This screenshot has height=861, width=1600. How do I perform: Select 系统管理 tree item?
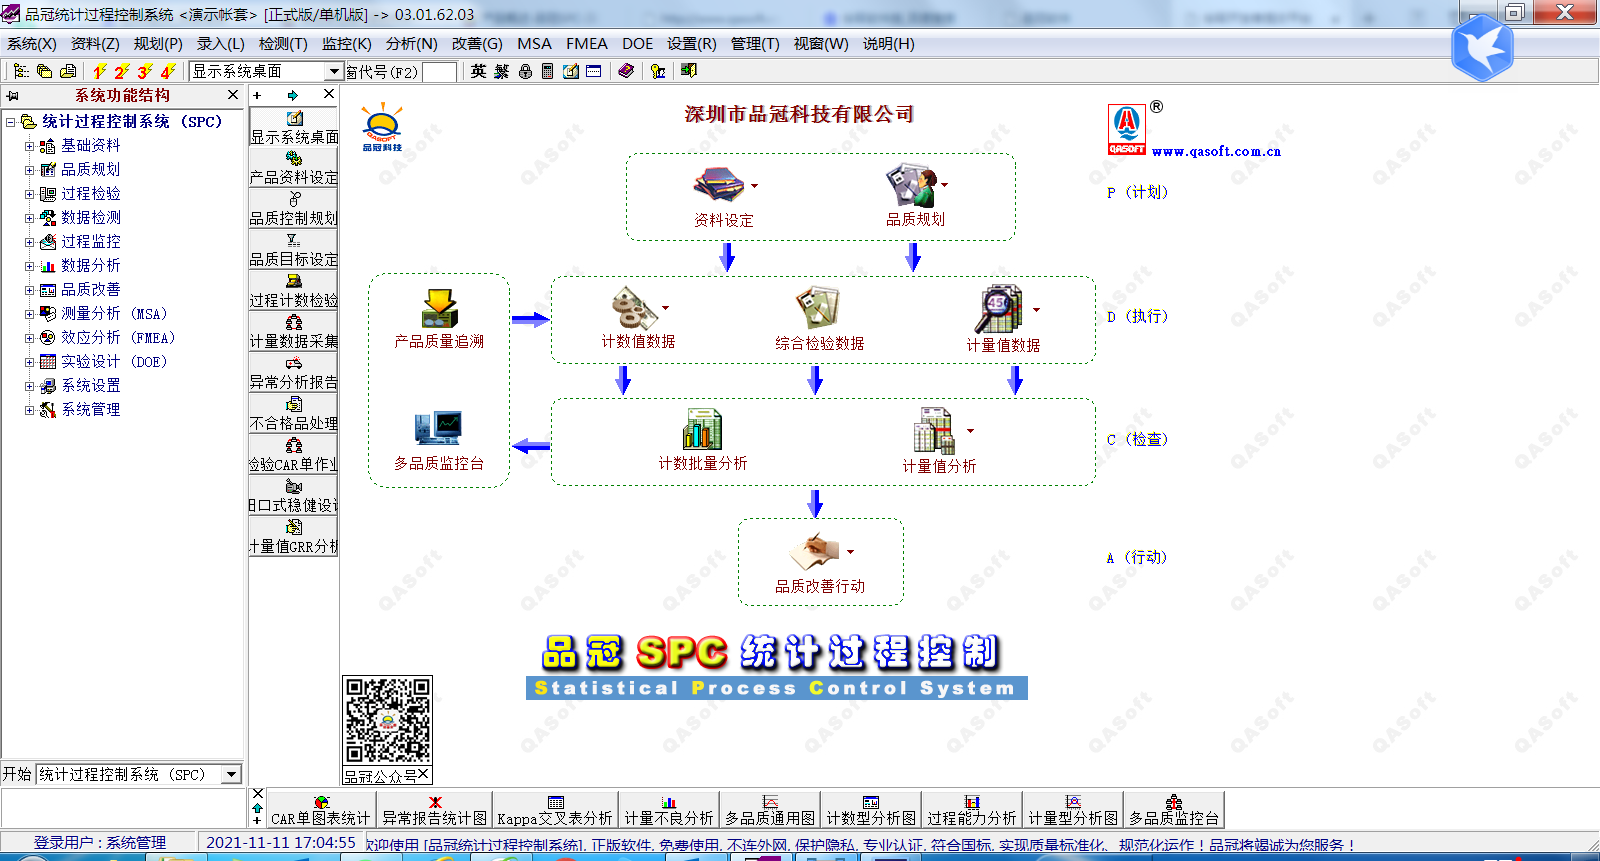tap(90, 410)
